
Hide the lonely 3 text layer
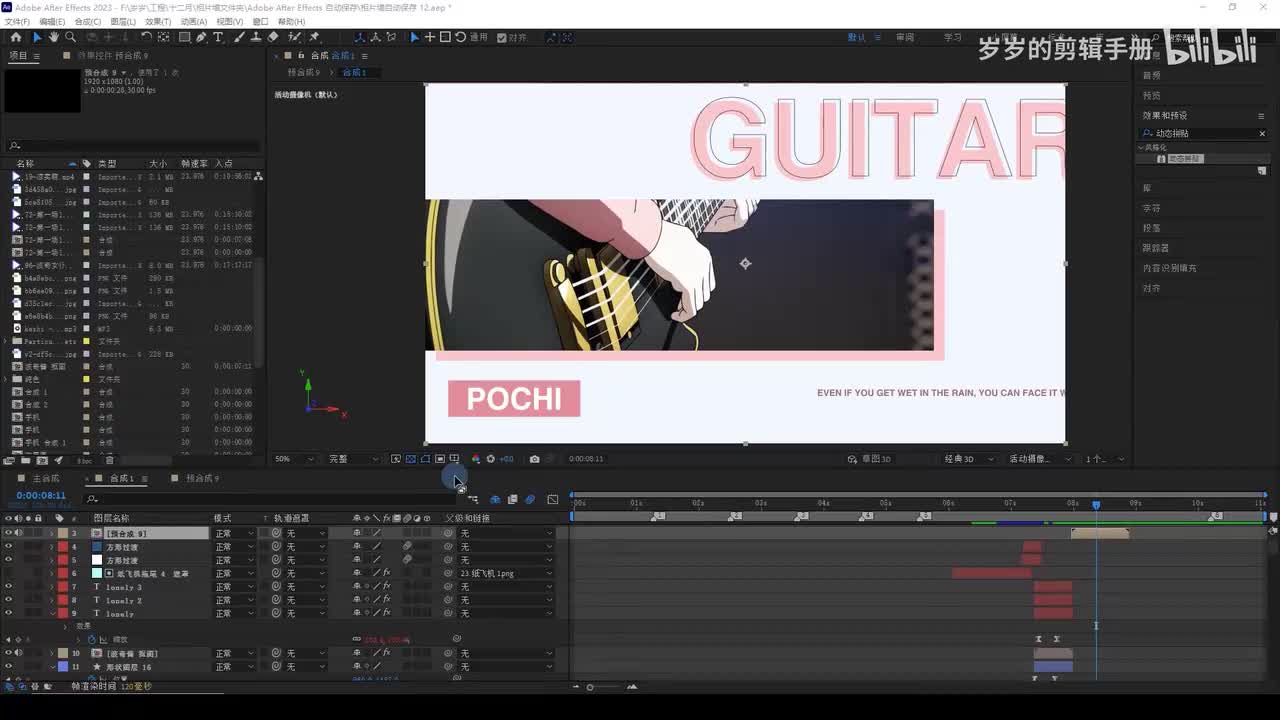click(9, 587)
